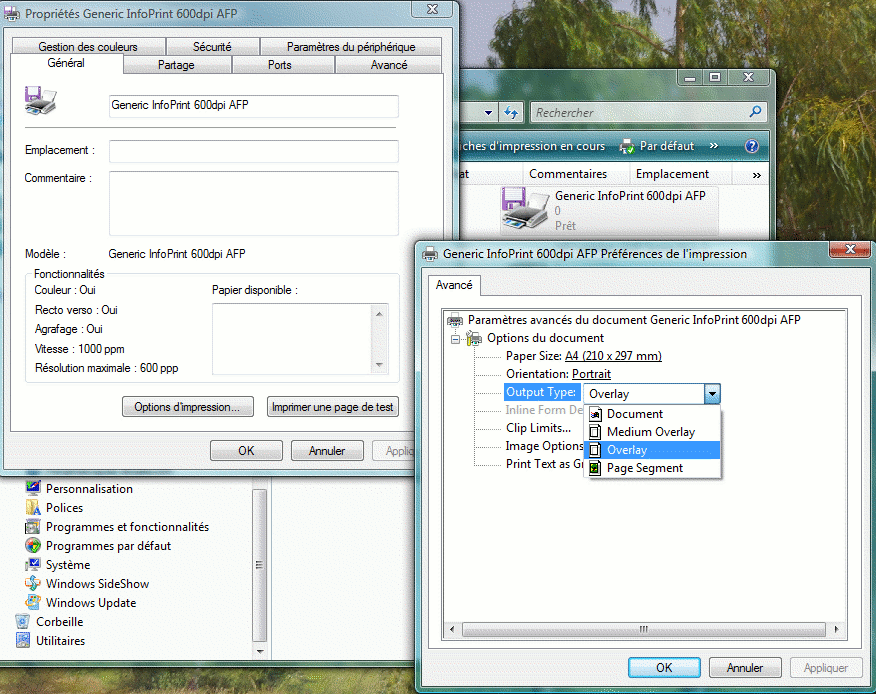Select the Avancé tab in Préférences dialog

454,285
